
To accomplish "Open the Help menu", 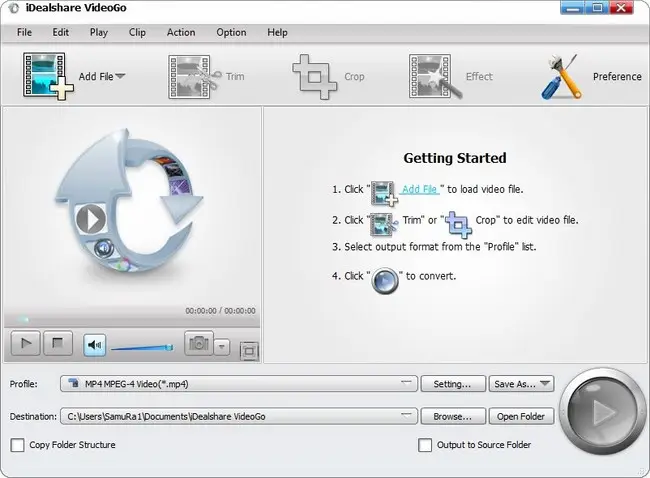I will pyautogui.click(x=277, y=32).
